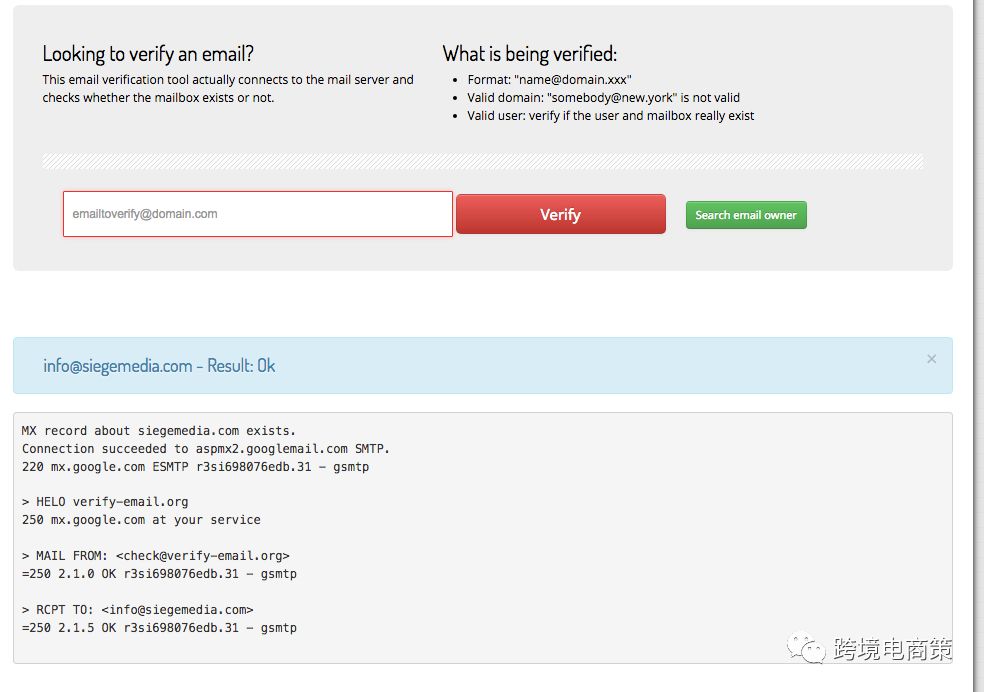Click the 'info@siegemedia.com - Result: Ok' message
This screenshot has width=984, height=692.
point(159,366)
